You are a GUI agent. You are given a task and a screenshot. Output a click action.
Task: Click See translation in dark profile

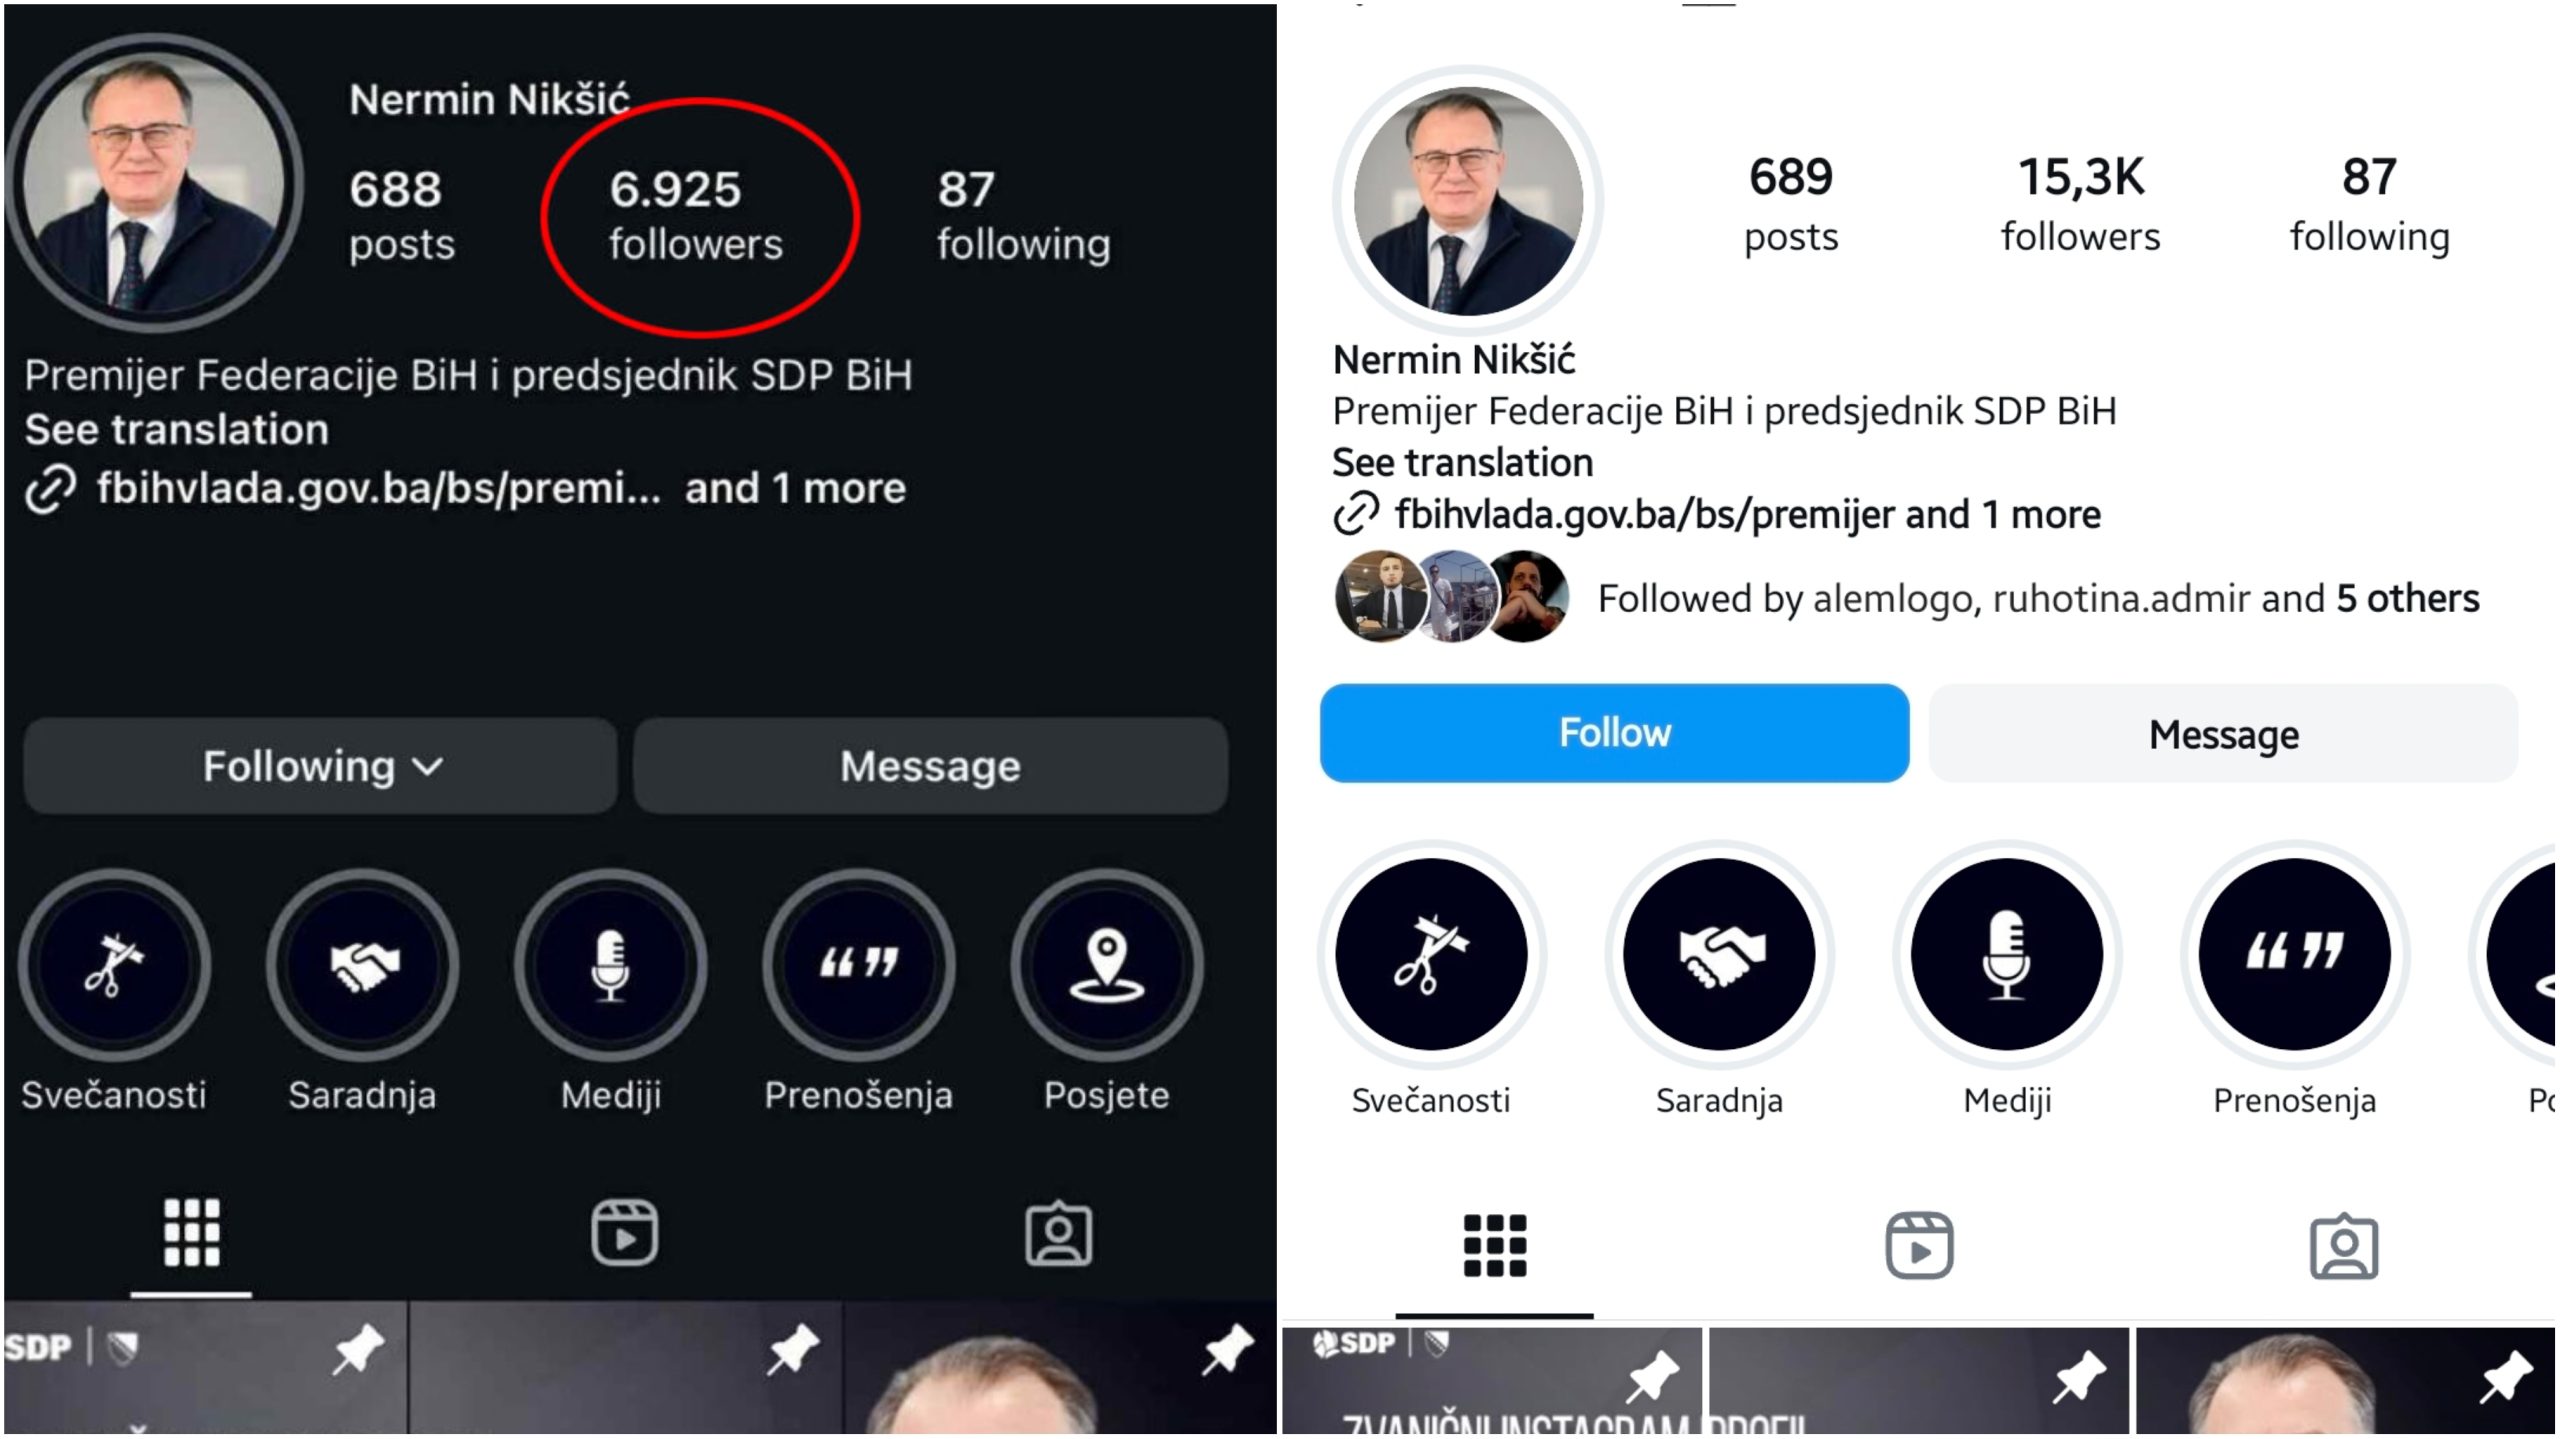[177, 430]
